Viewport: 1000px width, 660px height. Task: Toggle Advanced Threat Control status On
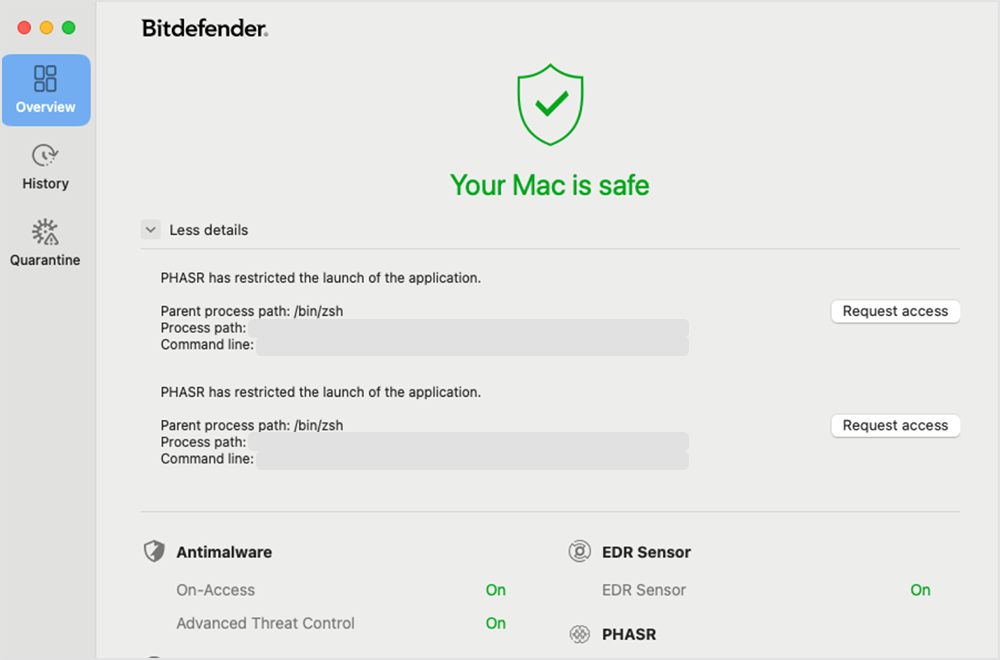click(496, 623)
